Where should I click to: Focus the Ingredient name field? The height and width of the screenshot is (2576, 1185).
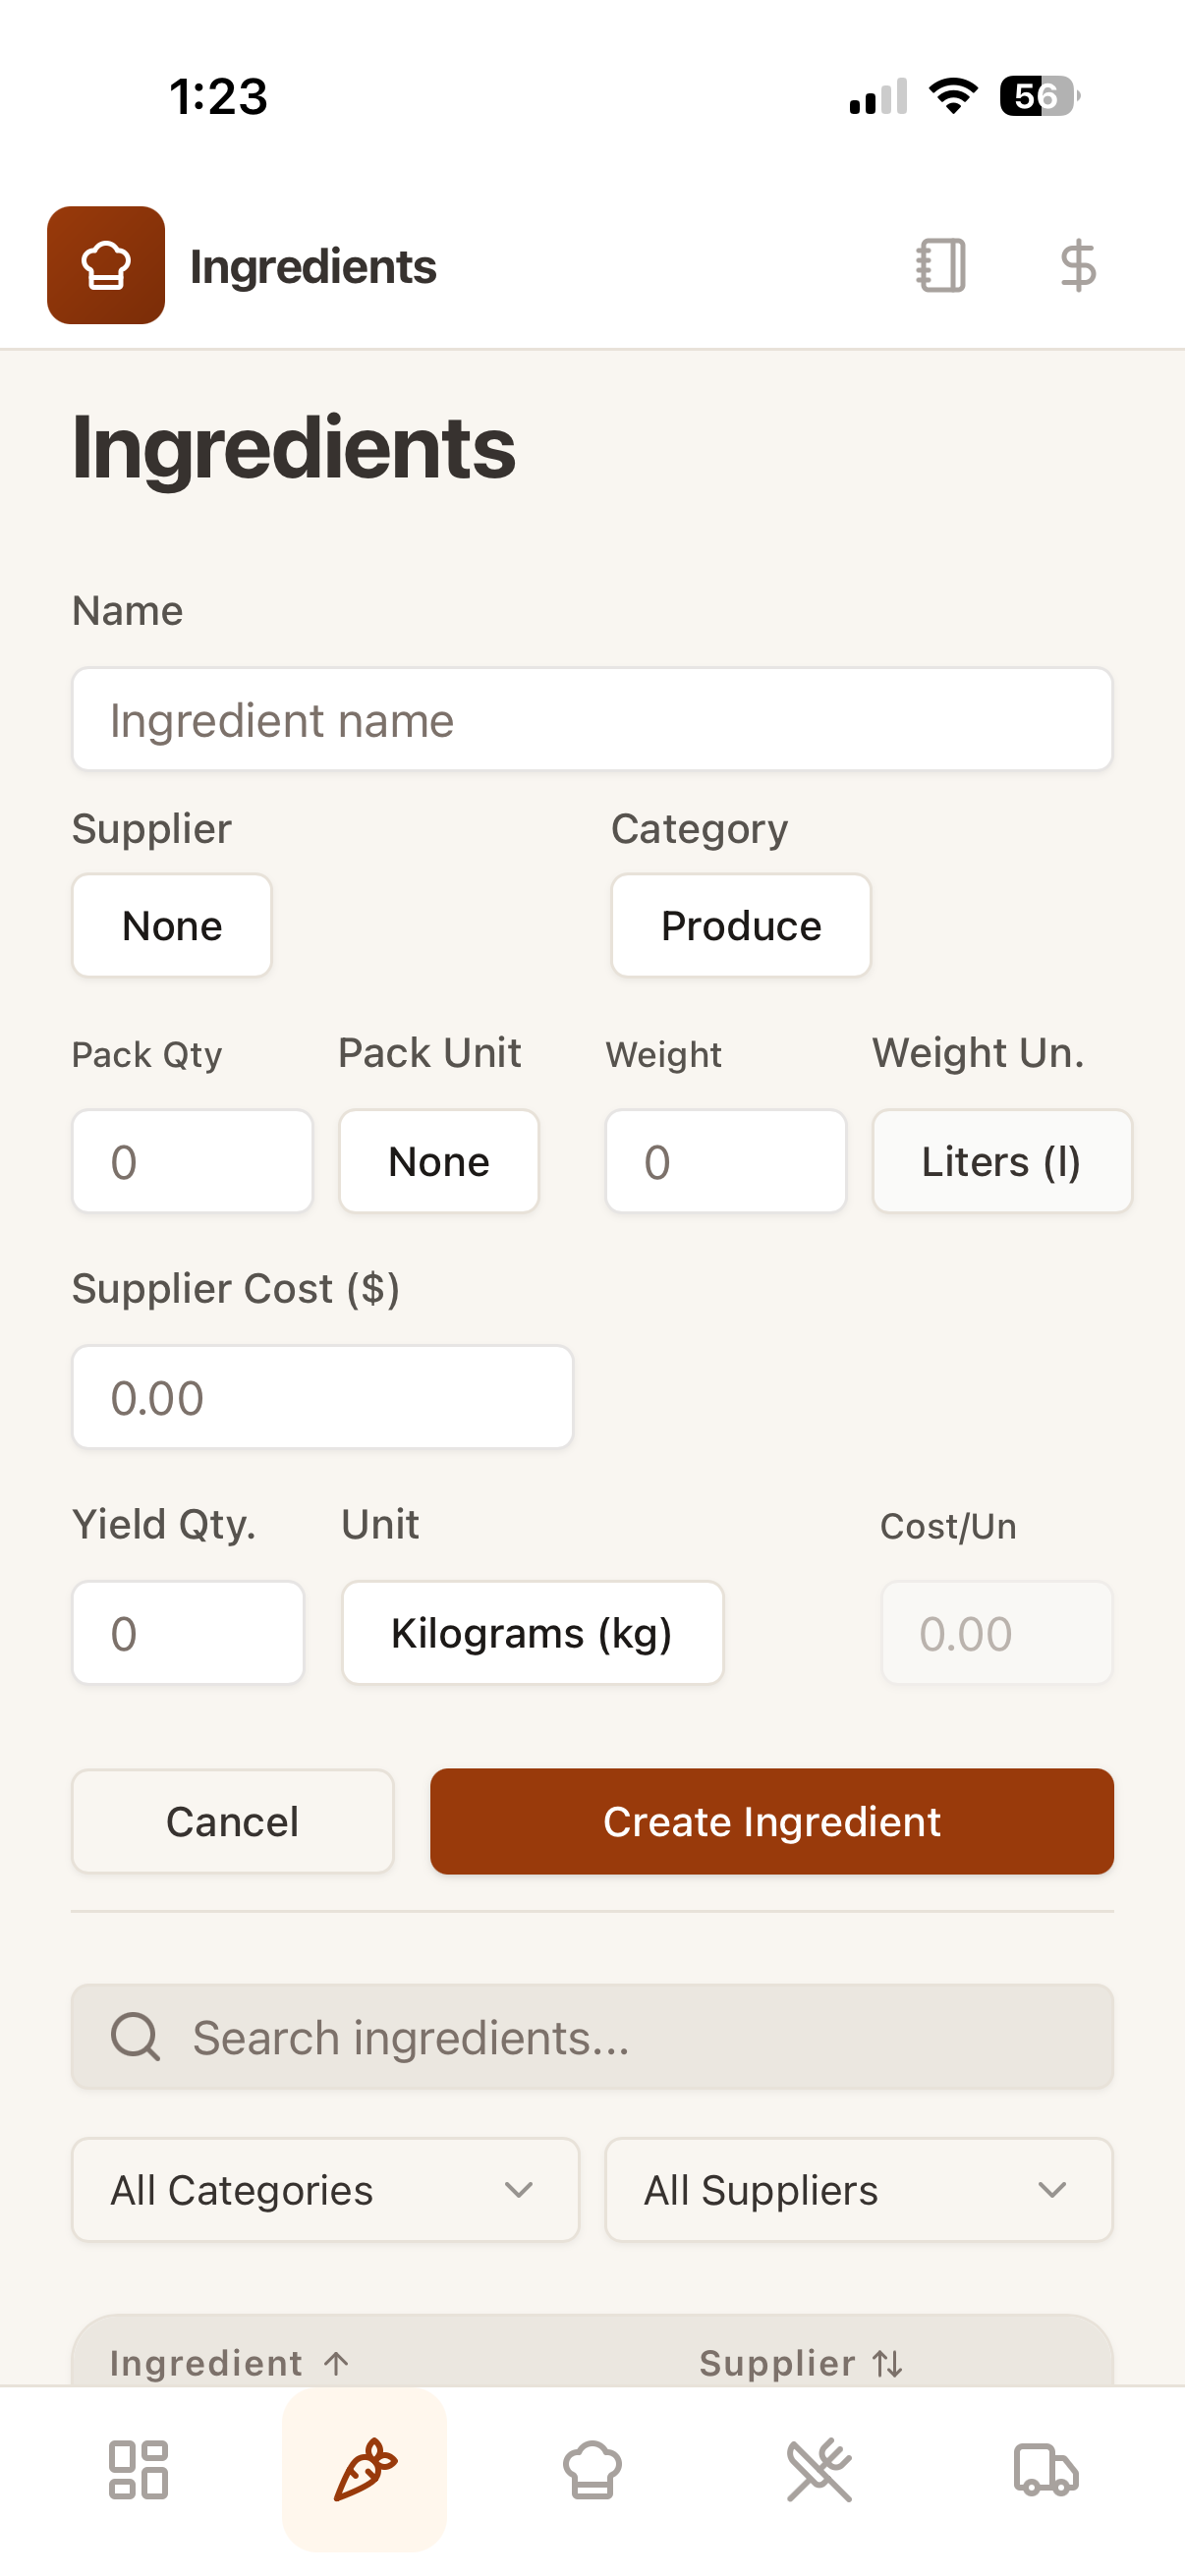pos(592,720)
